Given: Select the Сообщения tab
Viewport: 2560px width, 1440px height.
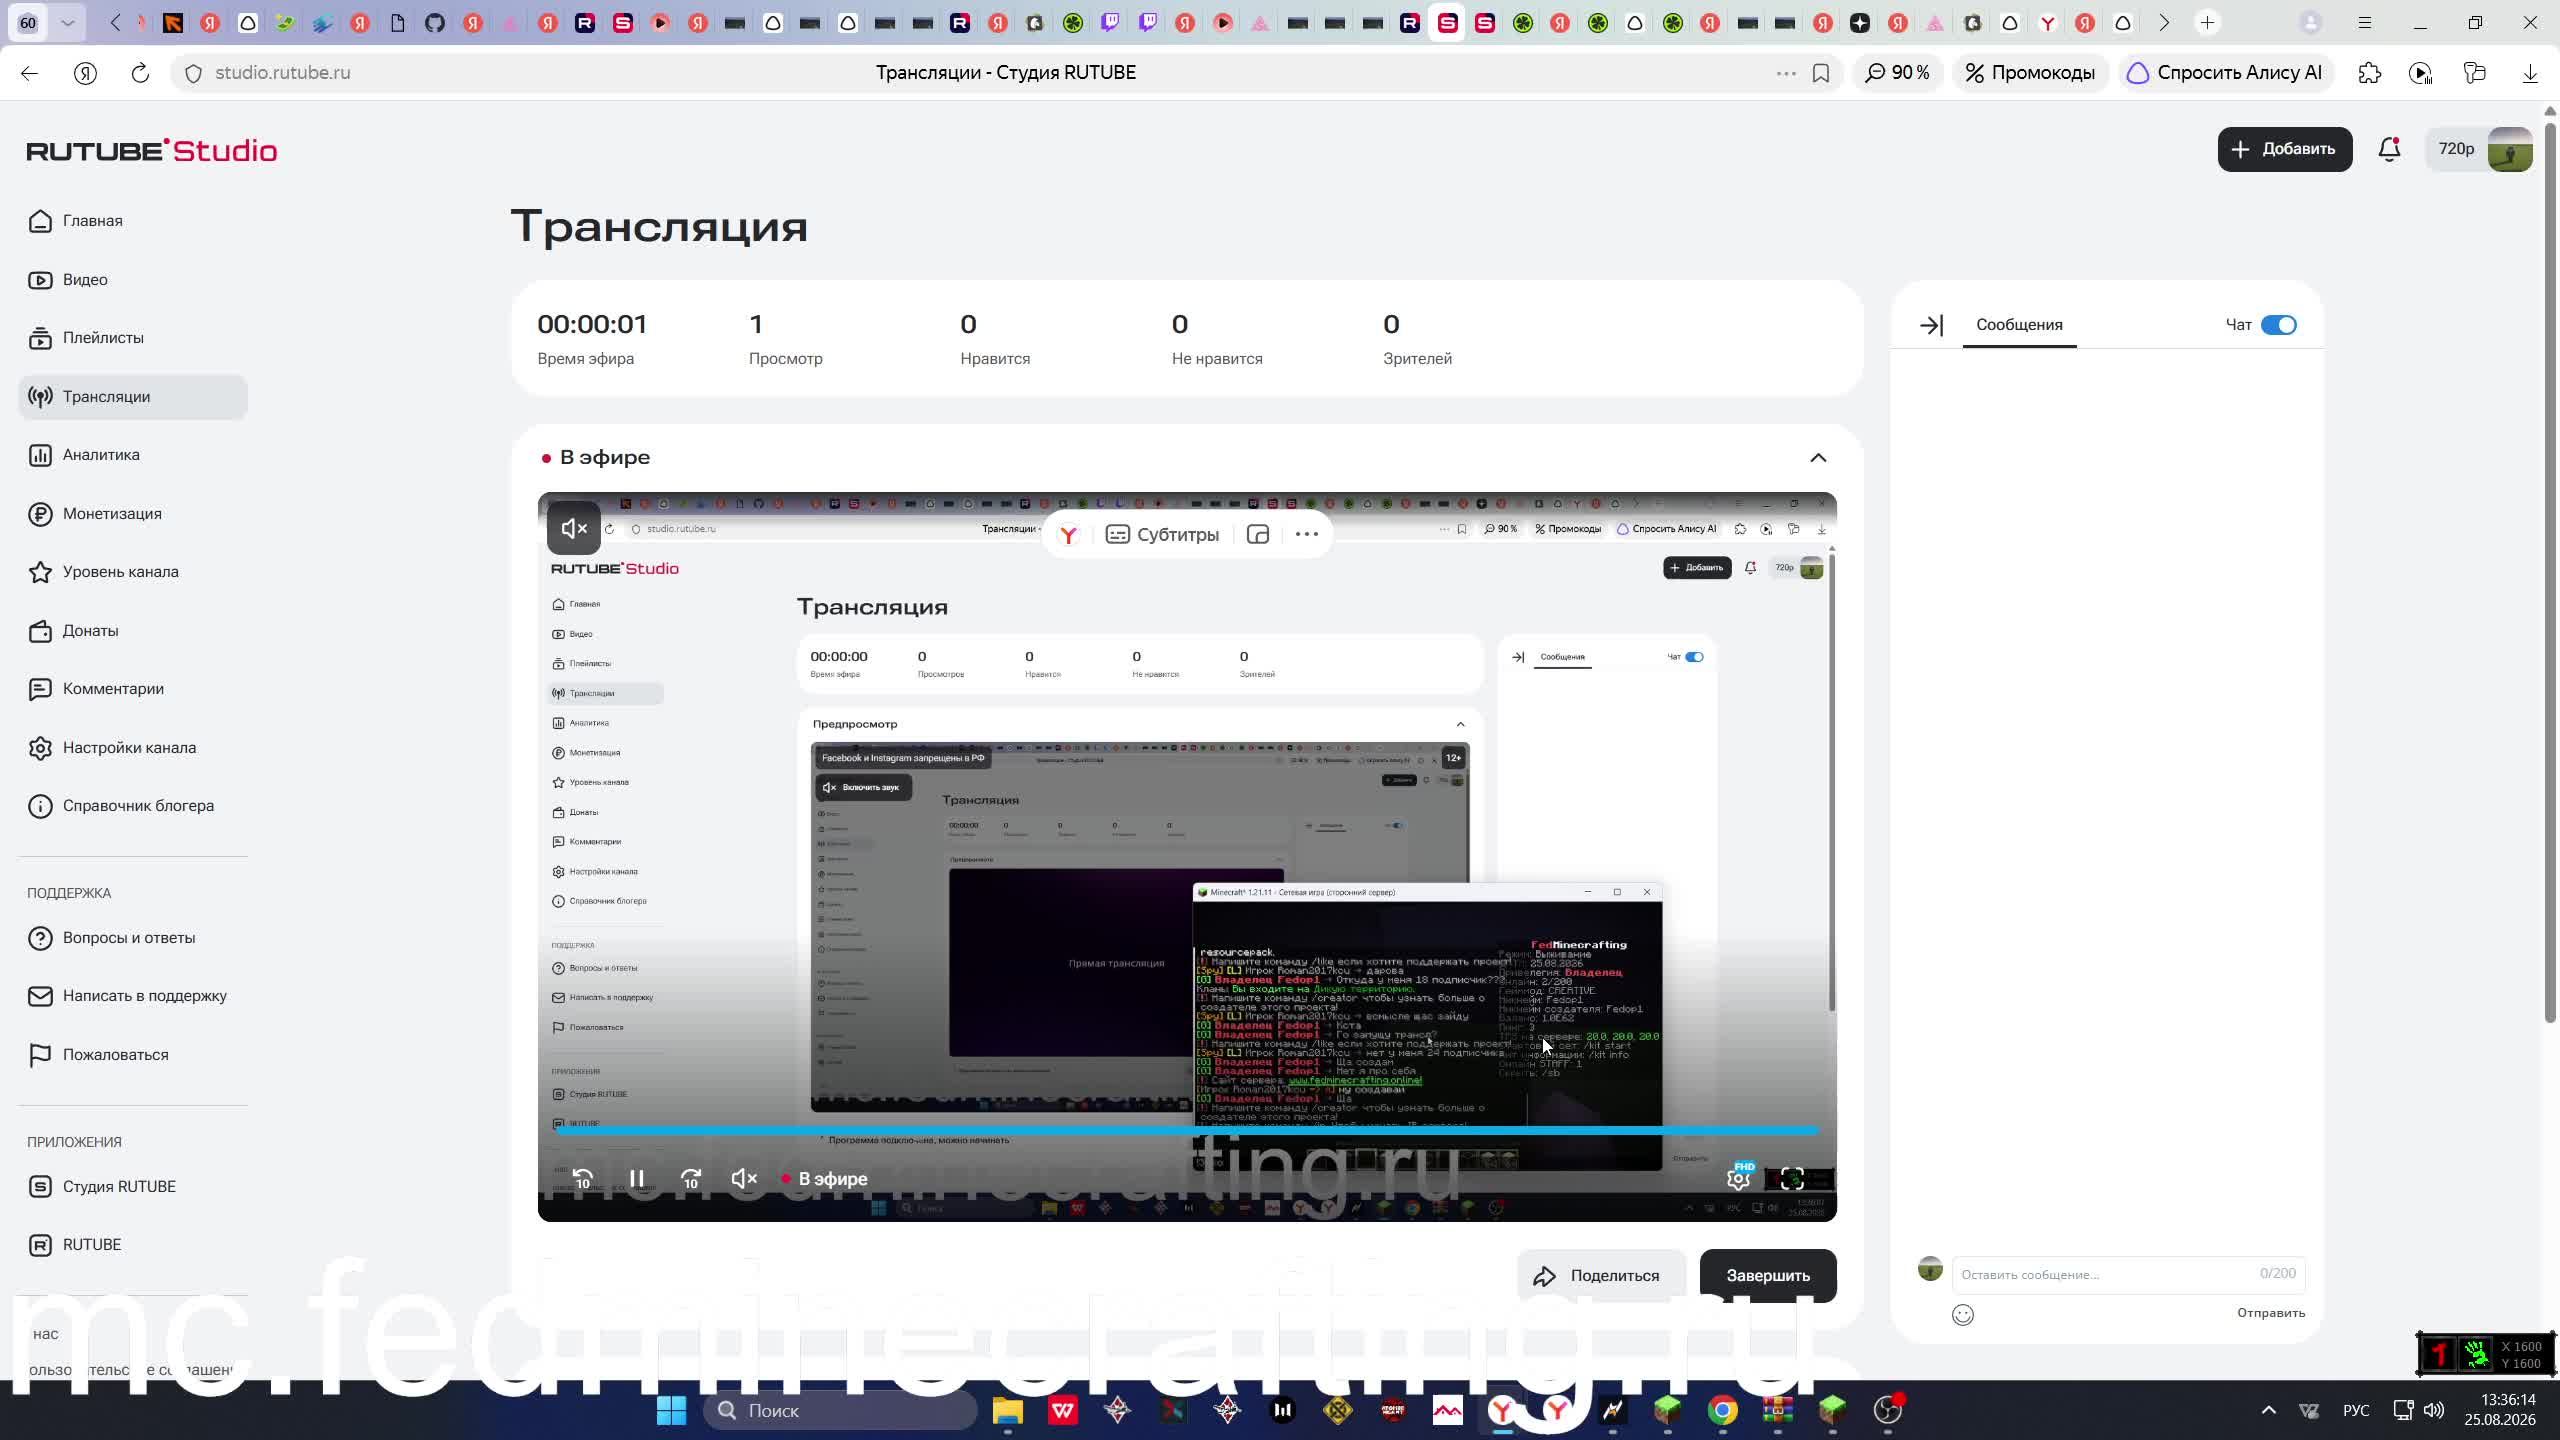Looking at the screenshot, I should pyautogui.click(x=2019, y=325).
